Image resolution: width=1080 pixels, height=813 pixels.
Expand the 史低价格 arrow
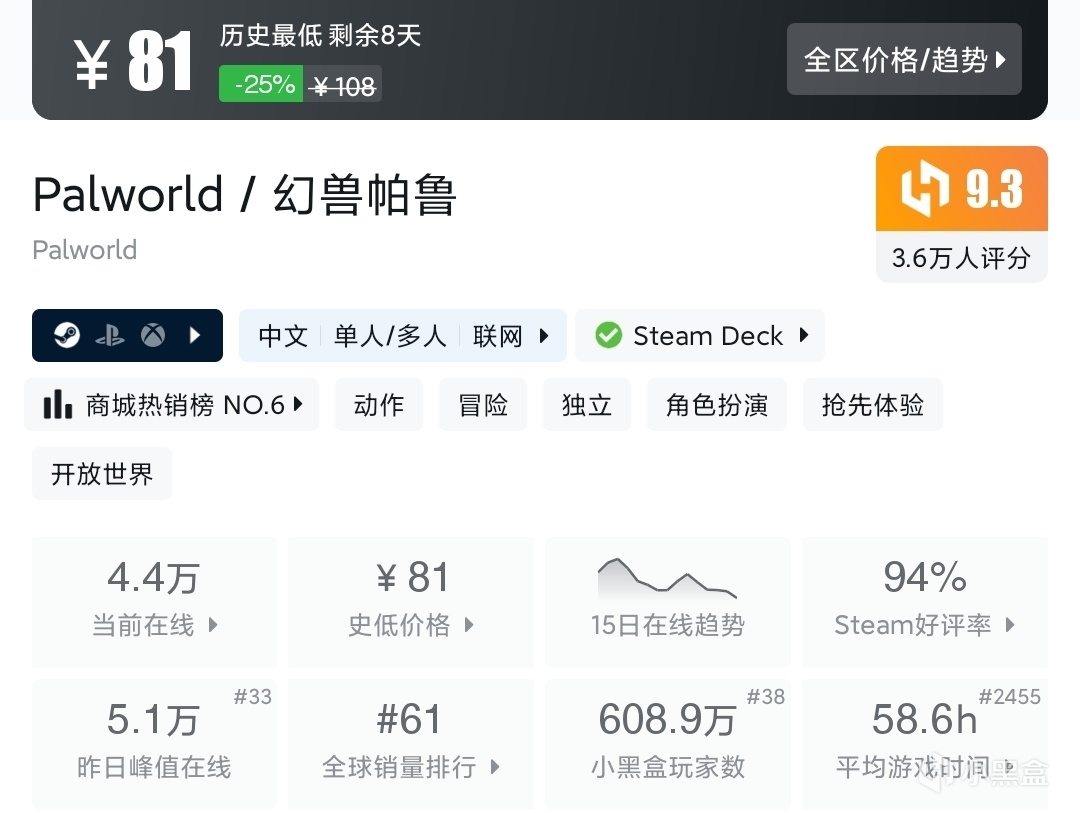[x=469, y=625]
